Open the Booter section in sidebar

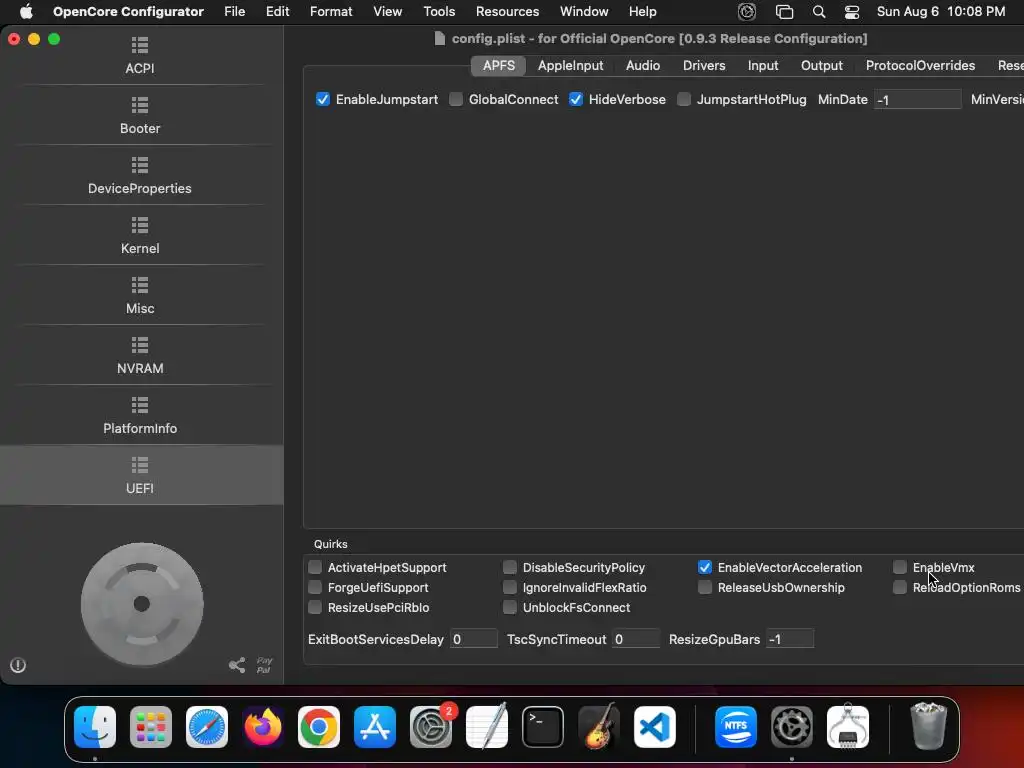point(140,116)
